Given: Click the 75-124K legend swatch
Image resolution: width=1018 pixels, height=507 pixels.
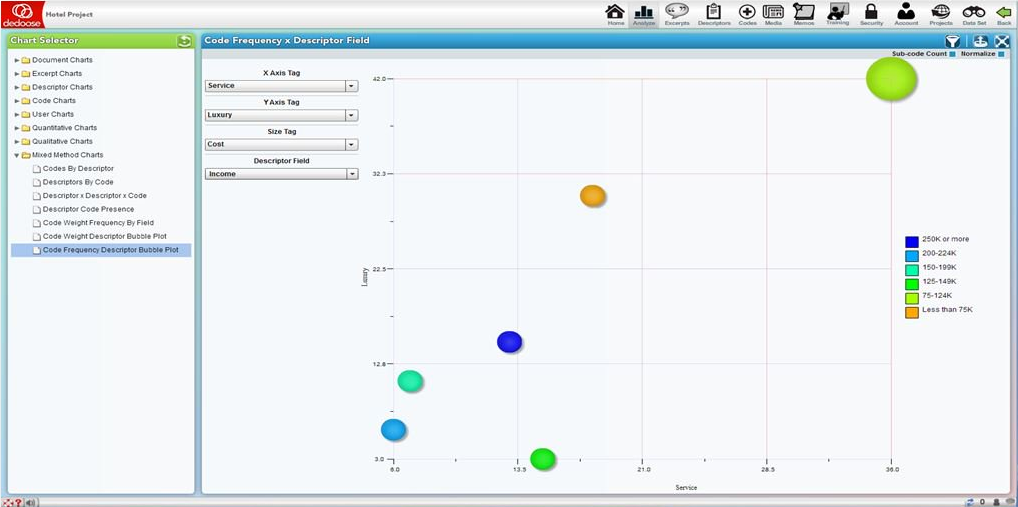Looking at the screenshot, I should [912, 298].
